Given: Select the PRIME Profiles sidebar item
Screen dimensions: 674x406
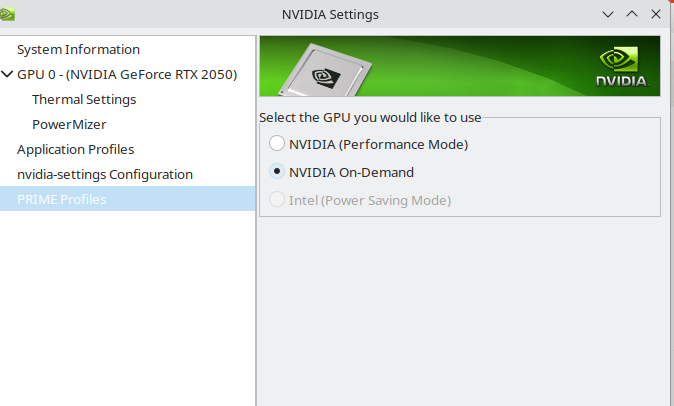Looking at the screenshot, I should pos(61,199).
